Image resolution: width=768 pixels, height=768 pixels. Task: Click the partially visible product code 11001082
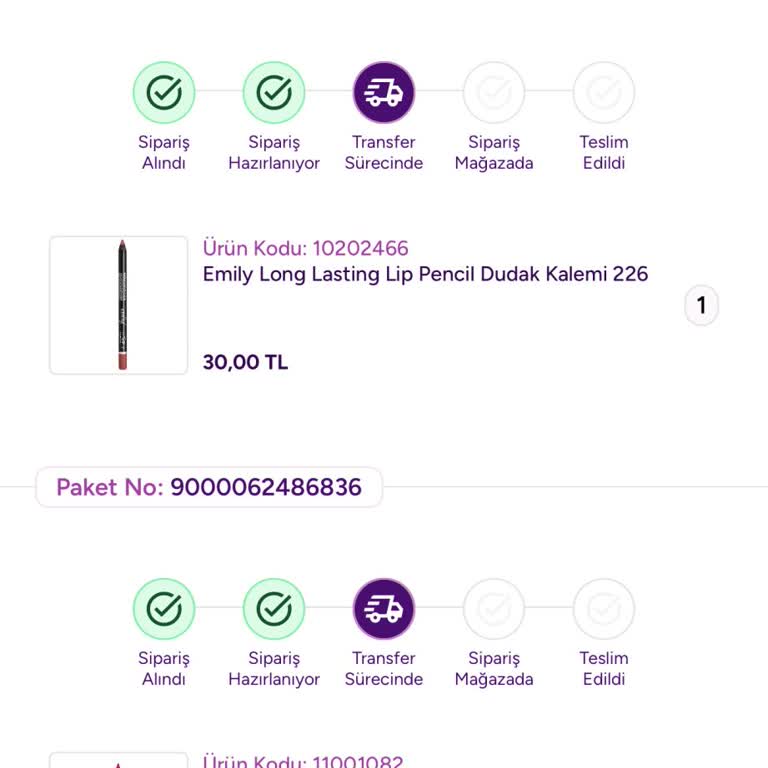(303, 762)
